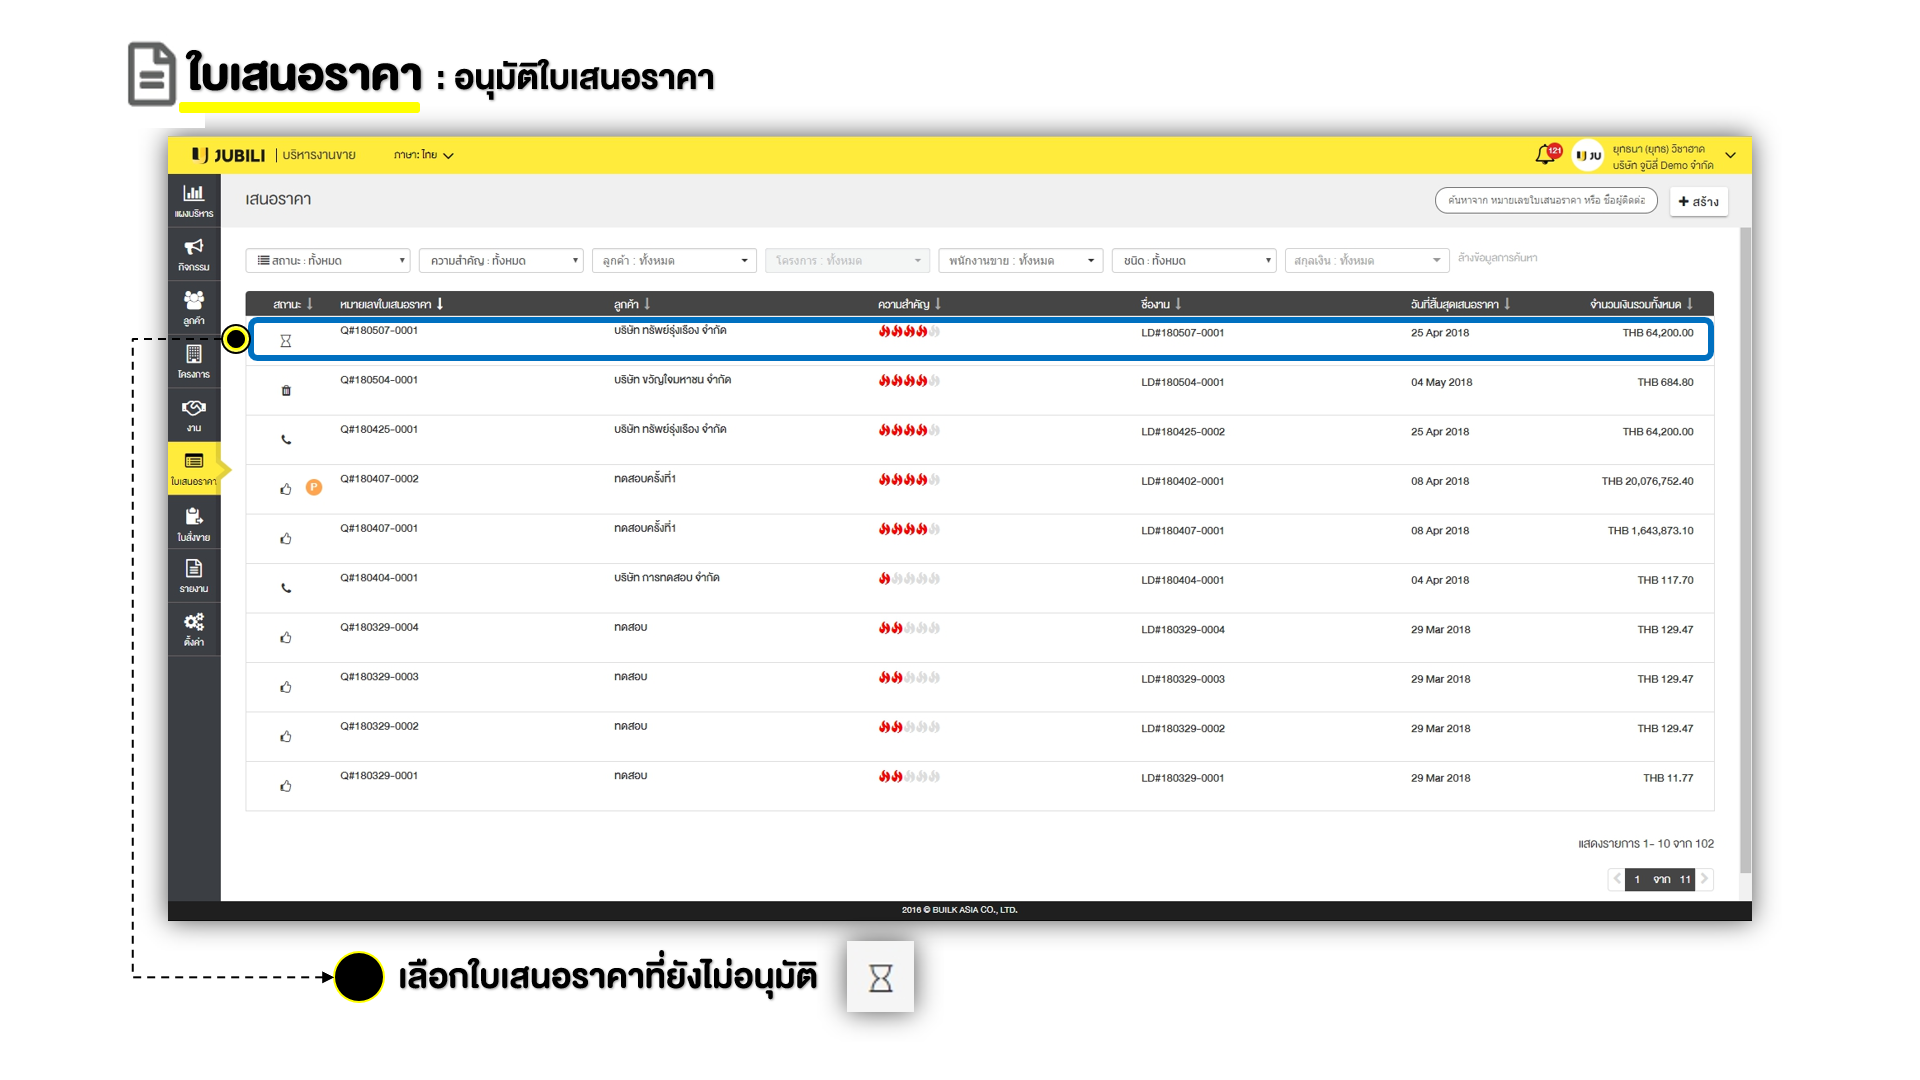
Task: Expand the สถานะ status filter dropdown
Action: coord(328,261)
